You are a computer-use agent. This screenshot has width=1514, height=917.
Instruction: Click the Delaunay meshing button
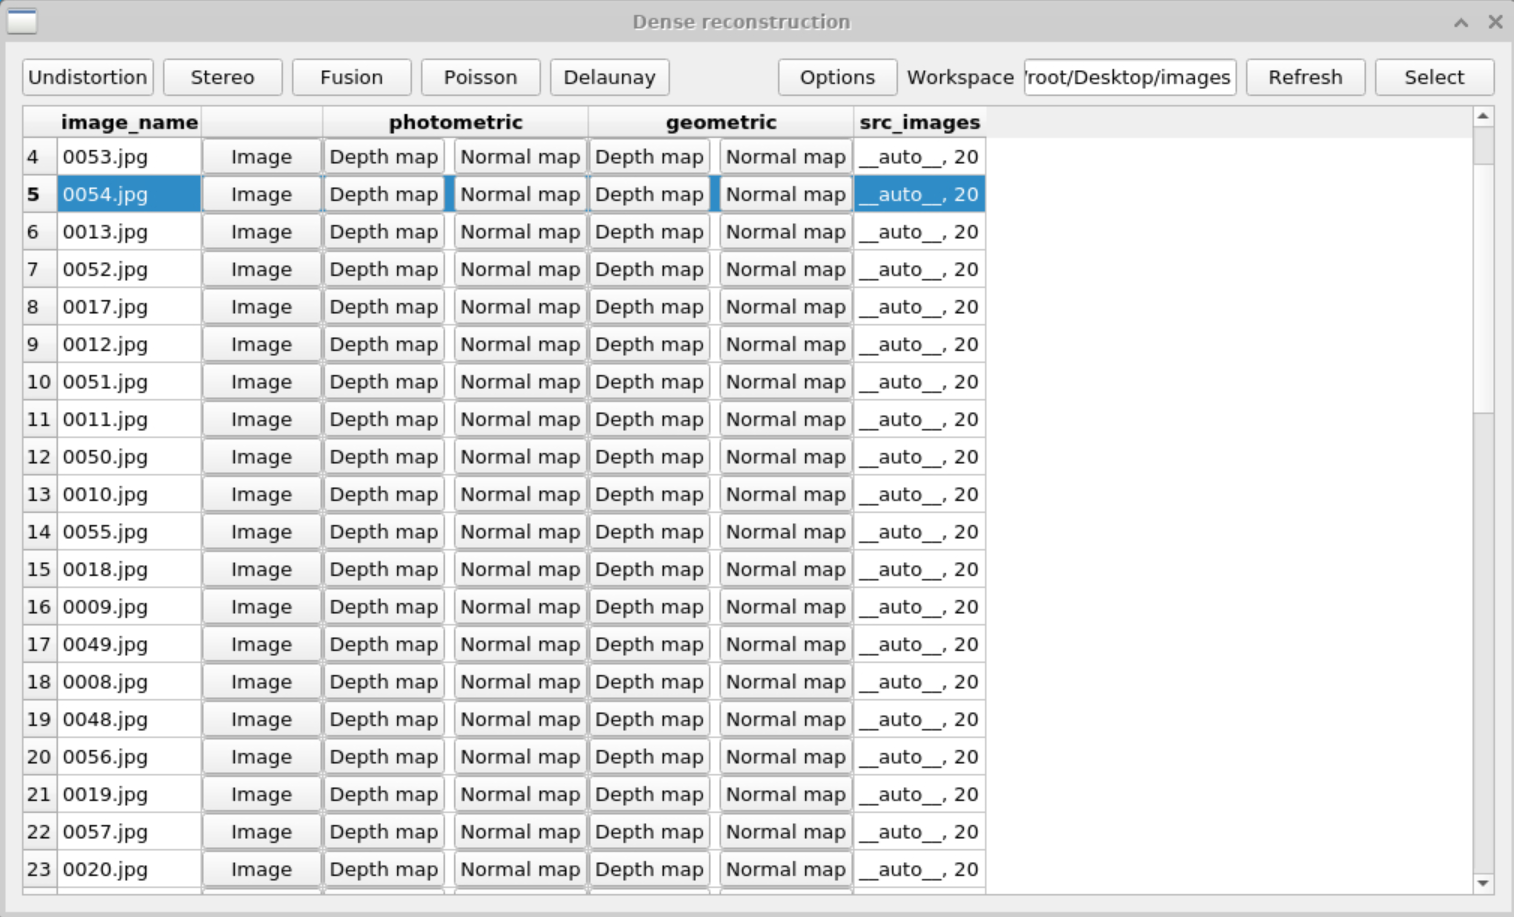609,77
